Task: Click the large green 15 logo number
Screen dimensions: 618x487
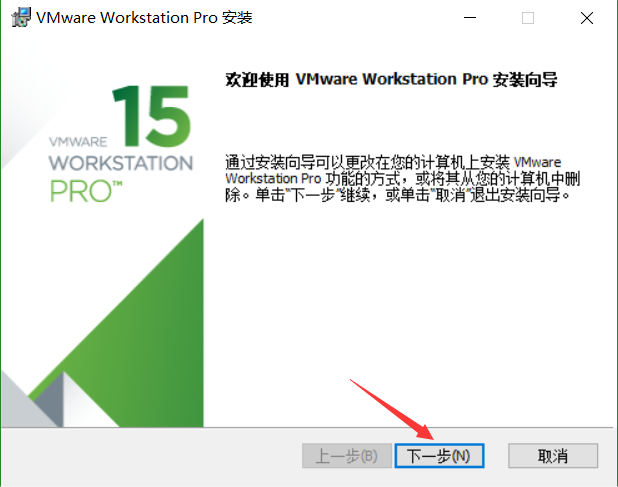Action: tap(152, 116)
